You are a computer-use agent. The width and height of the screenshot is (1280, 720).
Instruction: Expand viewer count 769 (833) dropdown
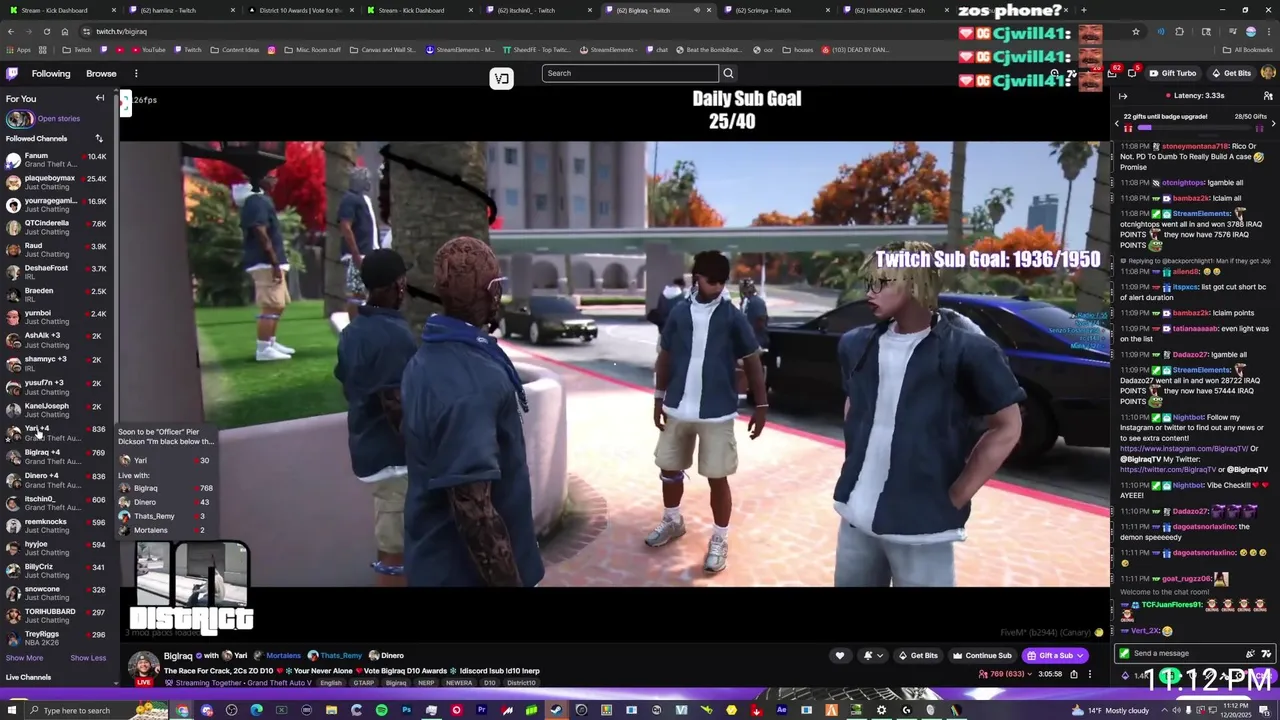pyautogui.click(x=1005, y=674)
